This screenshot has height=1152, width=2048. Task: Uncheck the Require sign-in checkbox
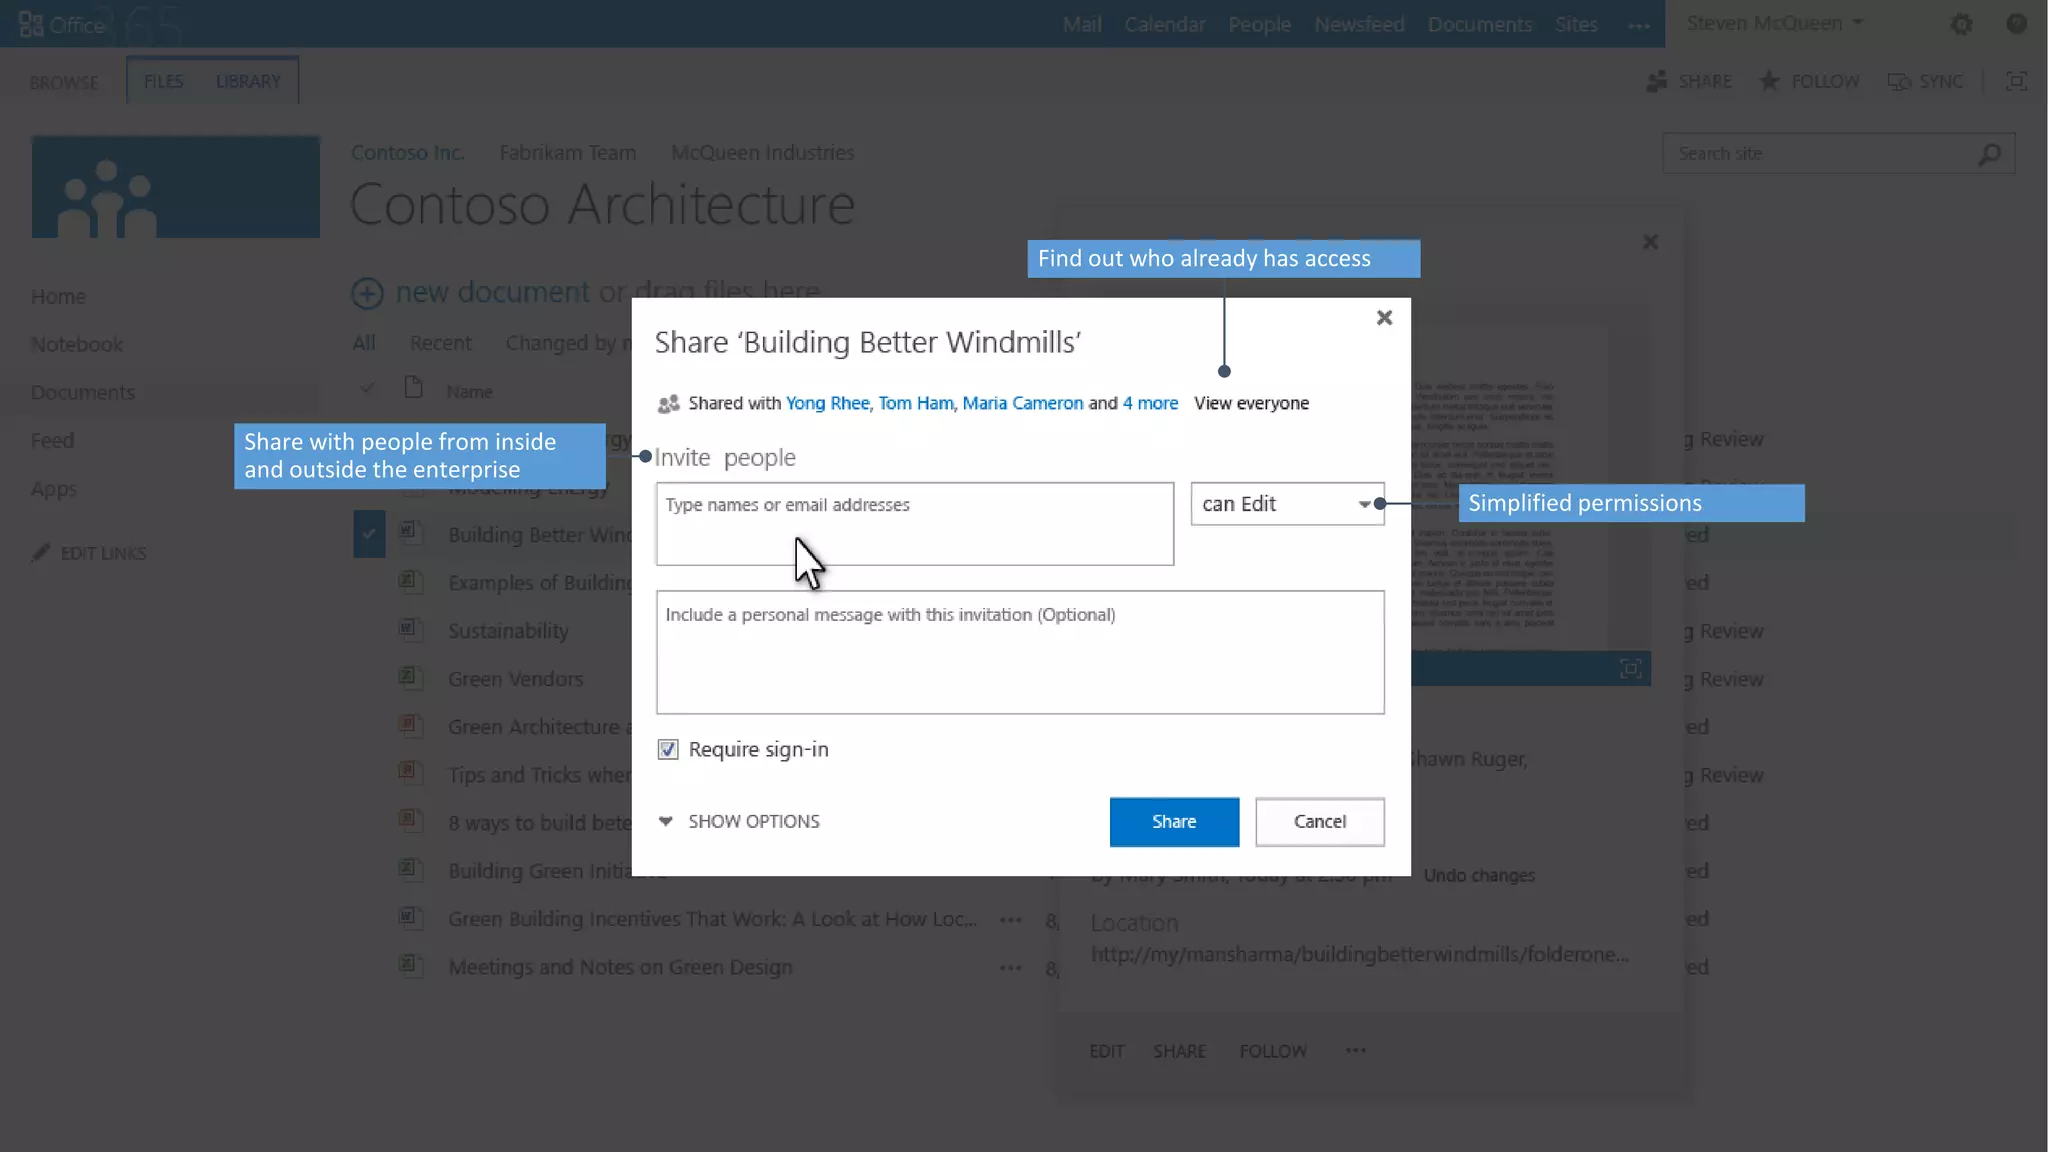667,748
